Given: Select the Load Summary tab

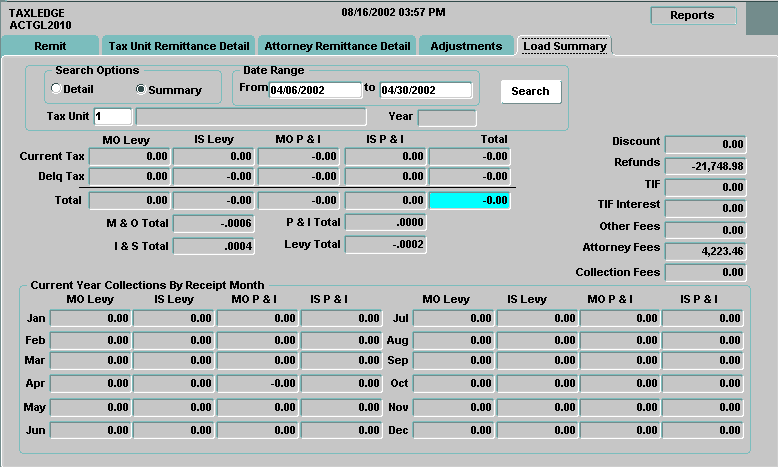Looking at the screenshot, I should pyautogui.click(x=564, y=46).
